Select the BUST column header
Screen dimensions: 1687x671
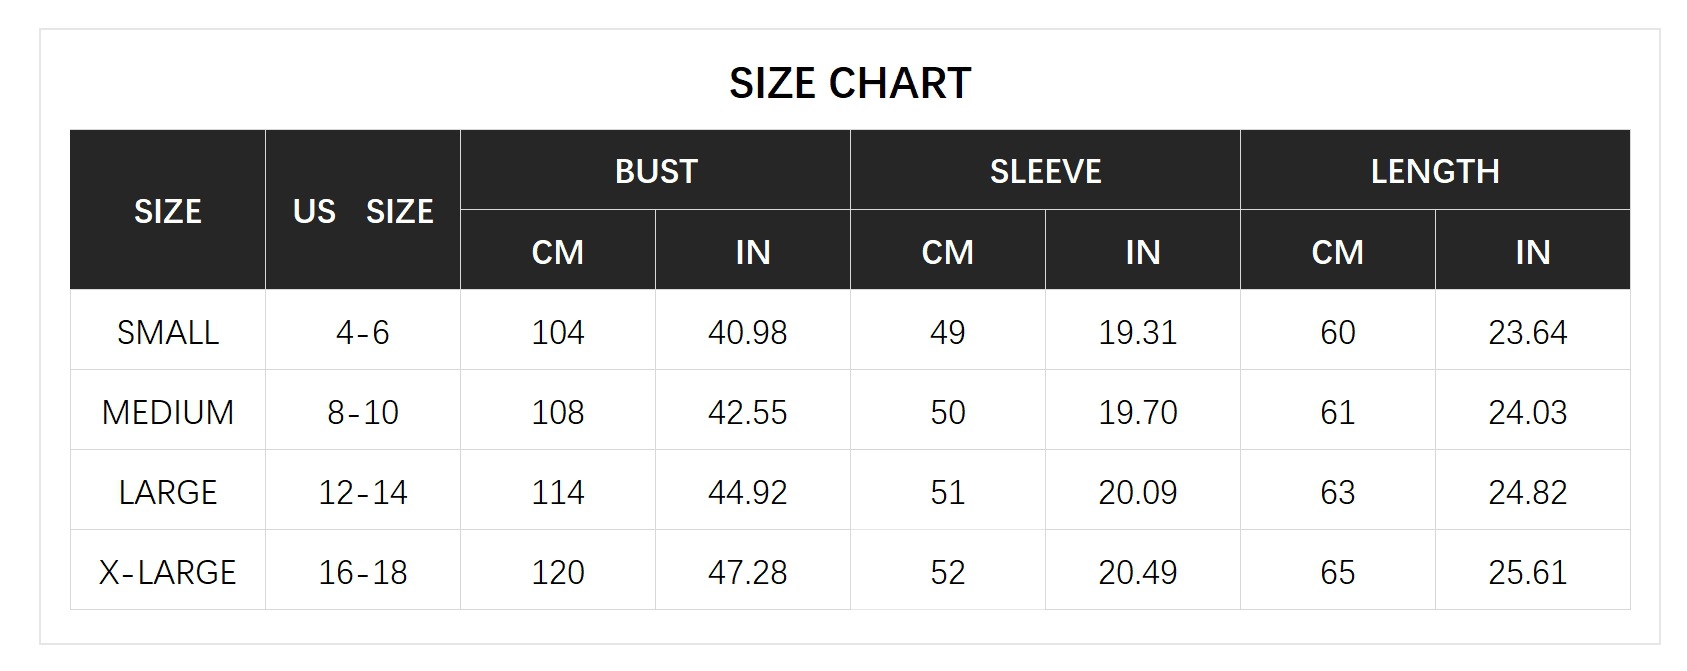click(655, 171)
